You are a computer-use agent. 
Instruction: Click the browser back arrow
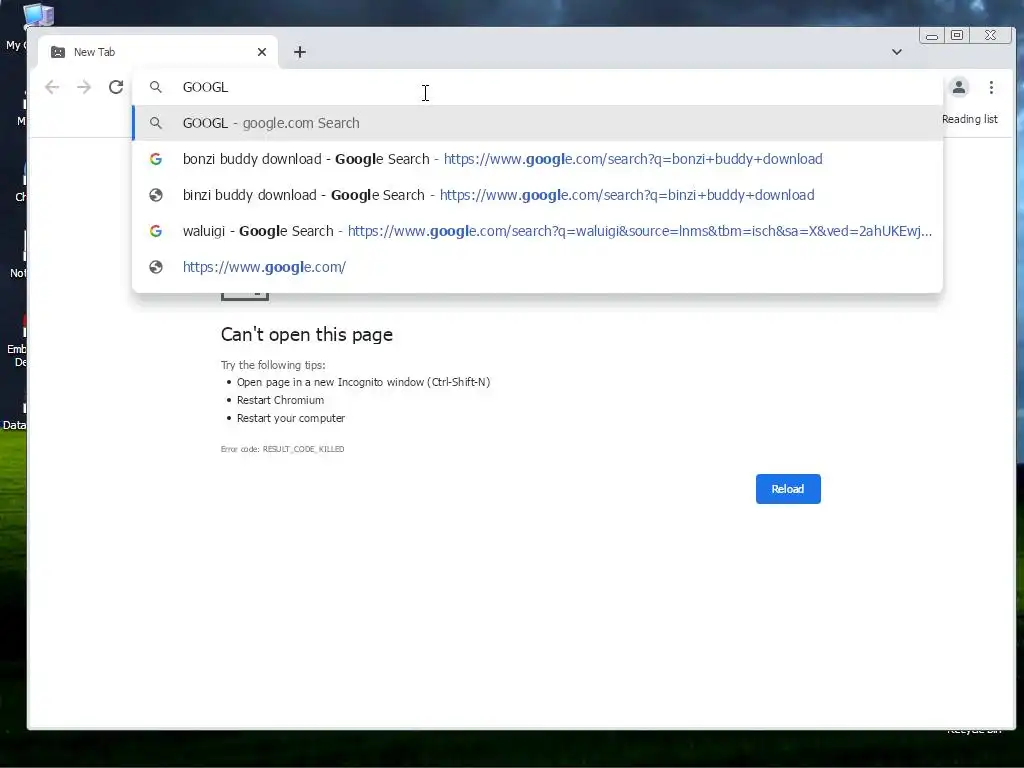[52, 87]
